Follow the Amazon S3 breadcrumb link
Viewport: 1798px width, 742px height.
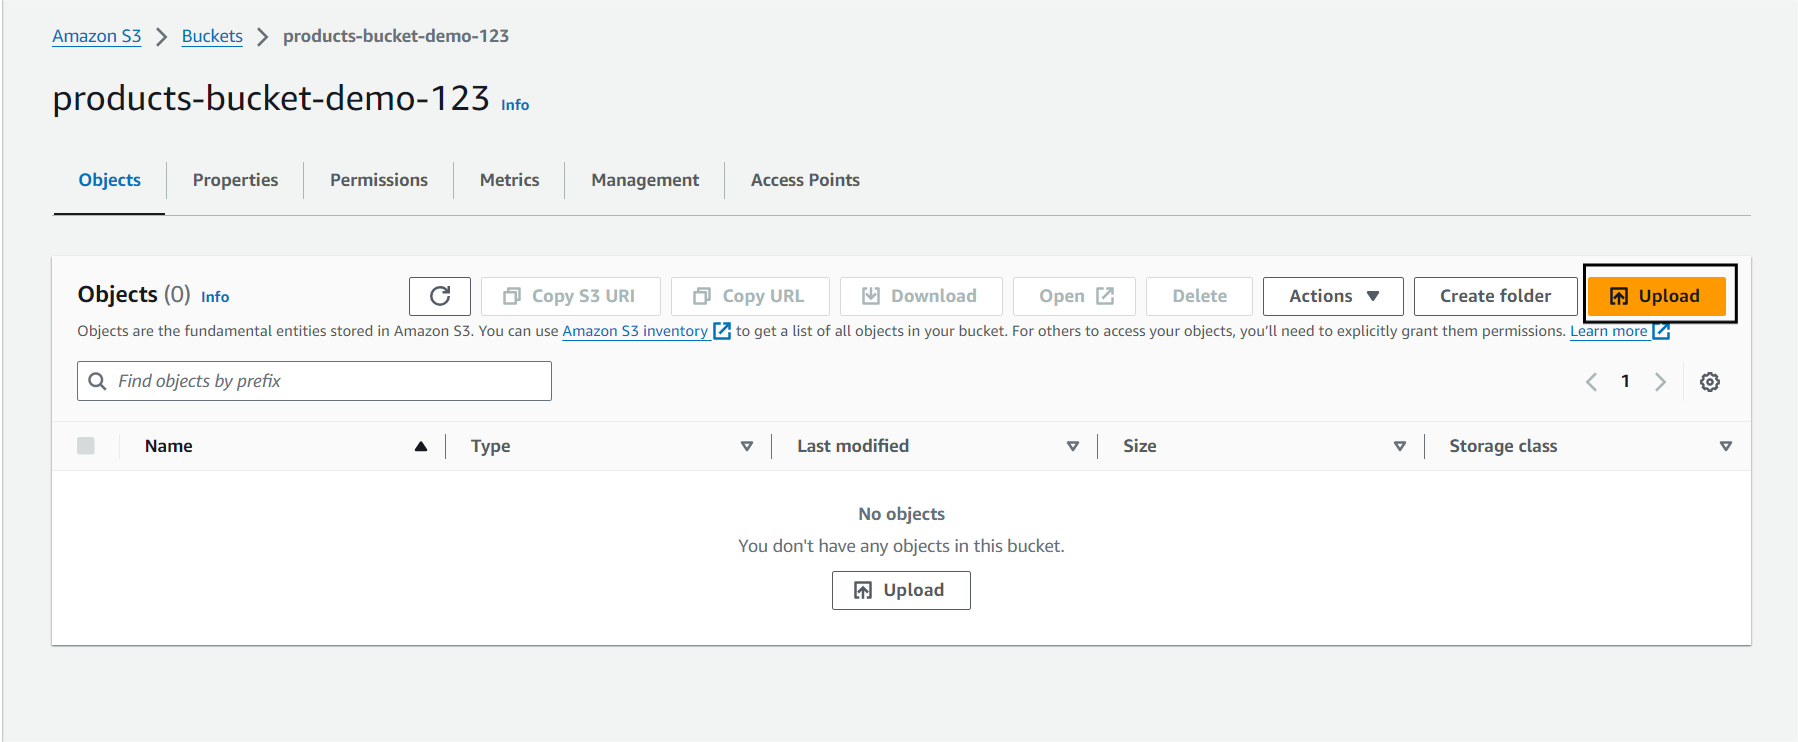97,36
